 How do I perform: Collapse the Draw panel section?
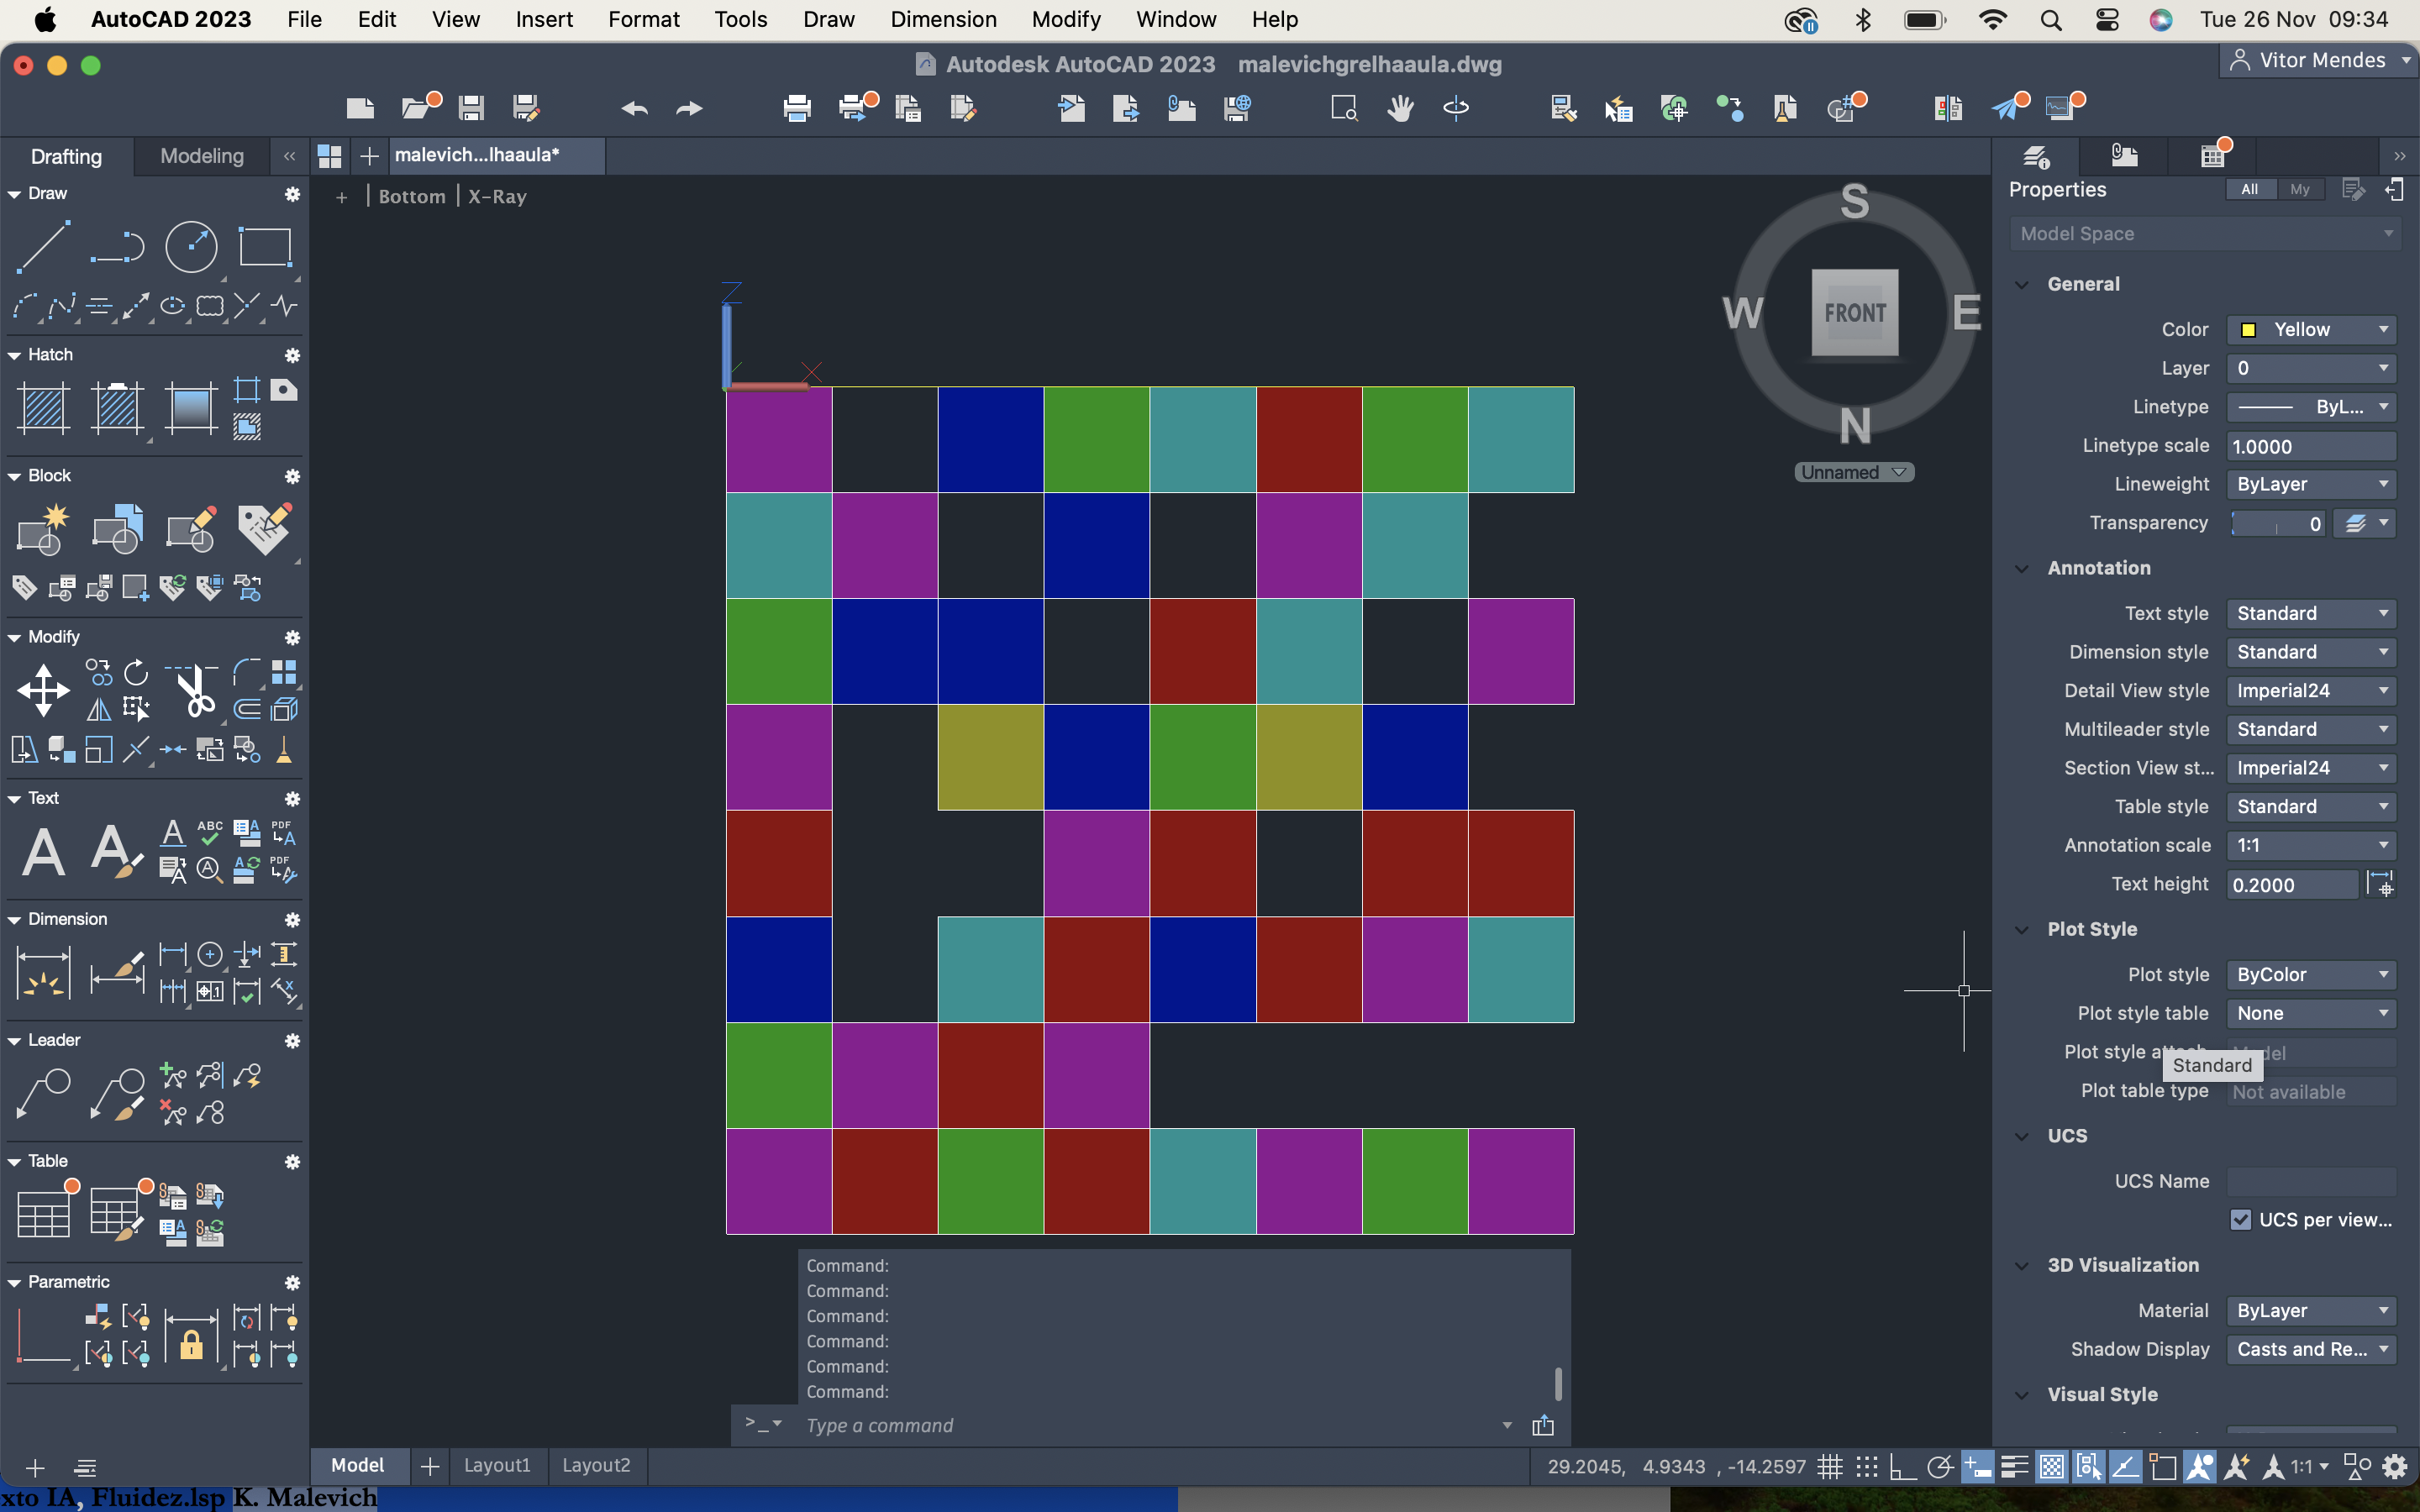(x=14, y=194)
